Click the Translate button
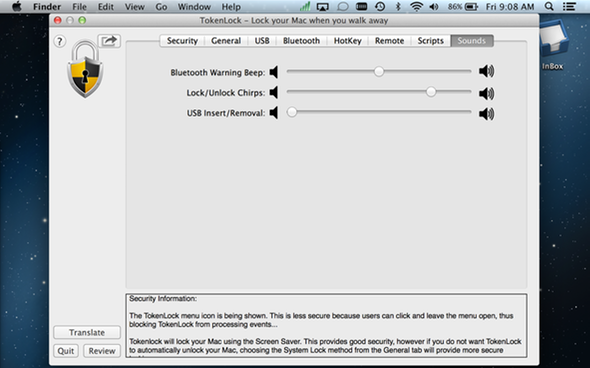Image resolution: width=590 pixels, height=368 pixels. [87, 333]
